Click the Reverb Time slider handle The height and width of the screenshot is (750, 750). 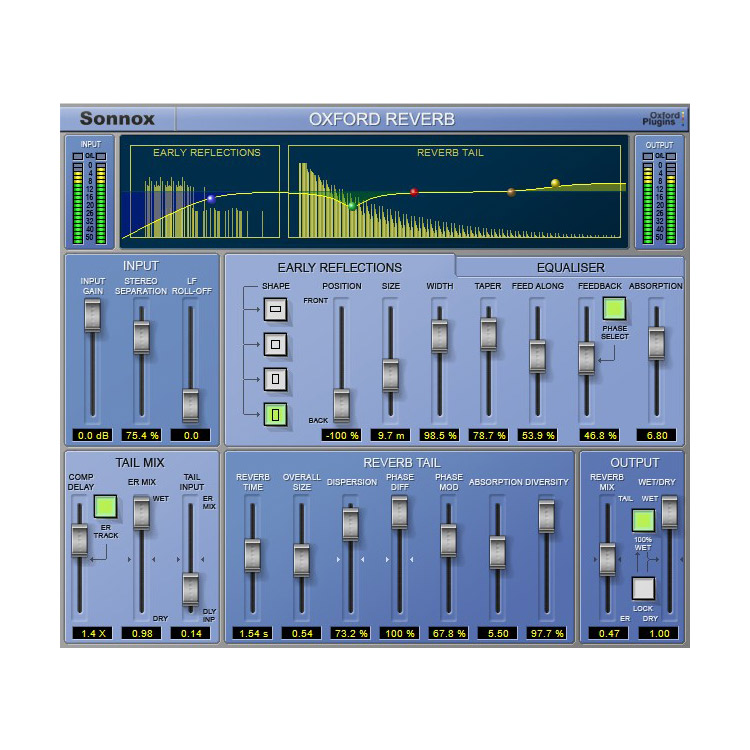tap(253, 555)
